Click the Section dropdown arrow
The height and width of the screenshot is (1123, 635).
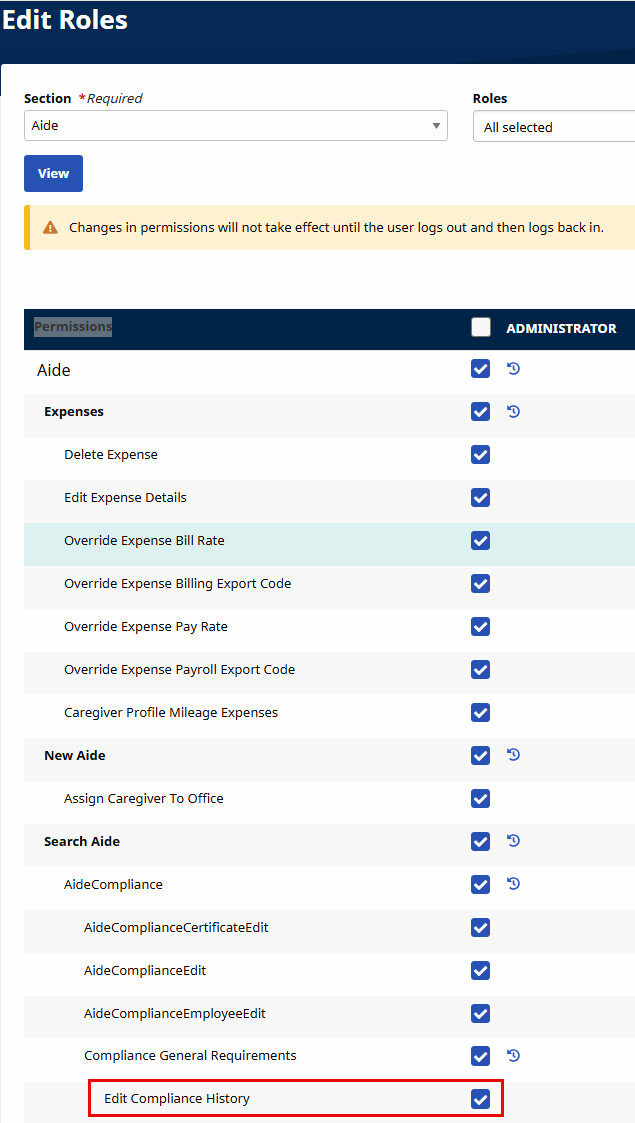[x=436, y=126]
